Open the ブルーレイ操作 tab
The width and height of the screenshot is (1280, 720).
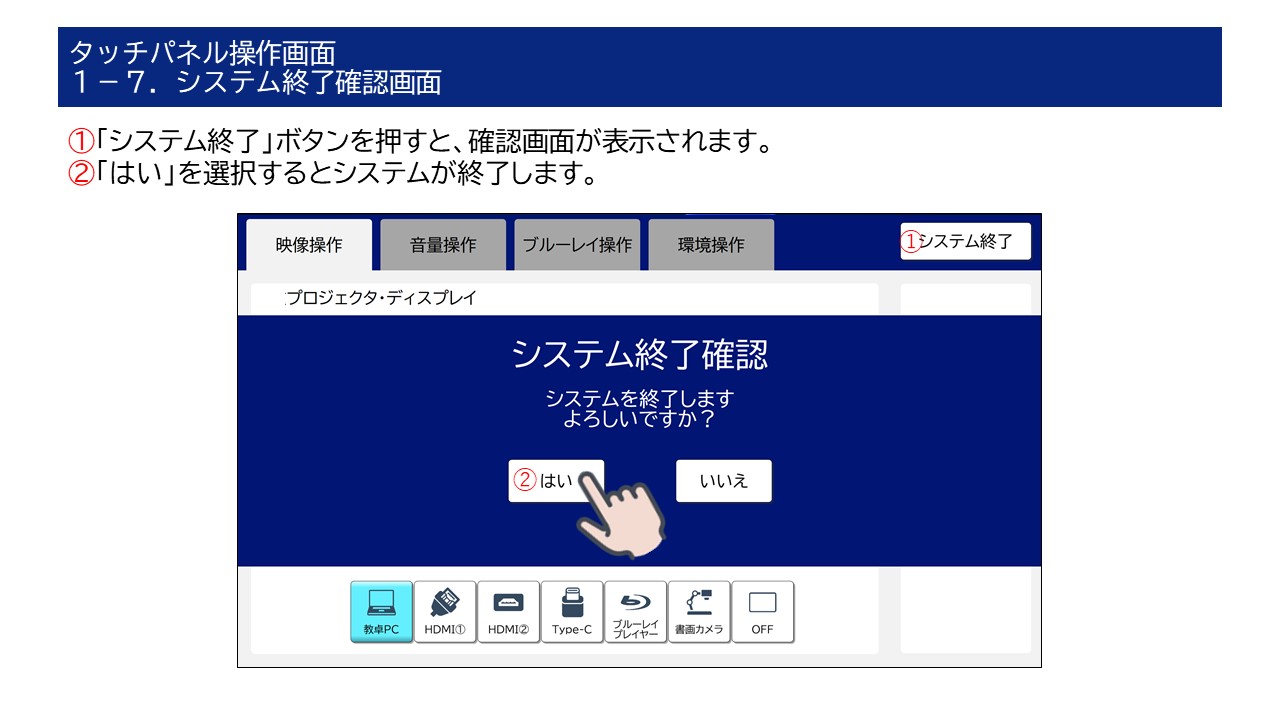[577, 245]
